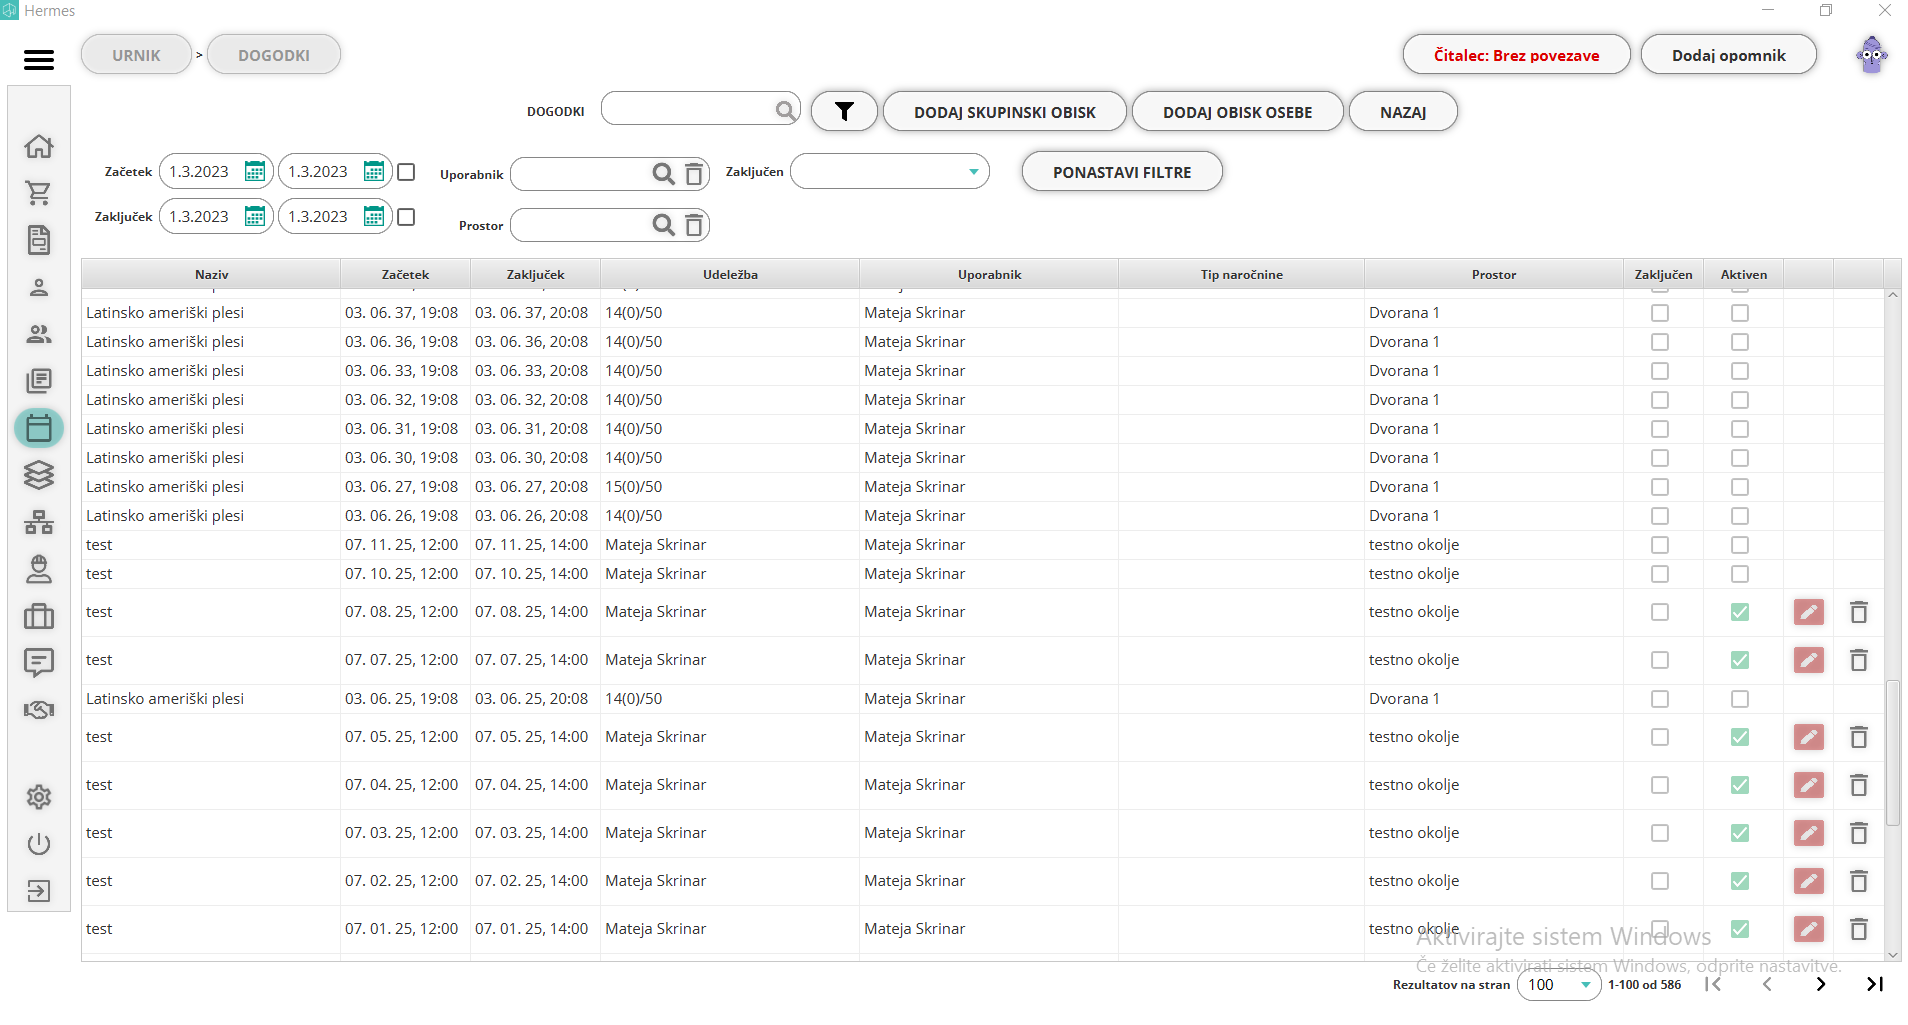The image size is (1908, 1025).
Task: Click the table vertical scrollbar thumb
Action: point(1893,752)
